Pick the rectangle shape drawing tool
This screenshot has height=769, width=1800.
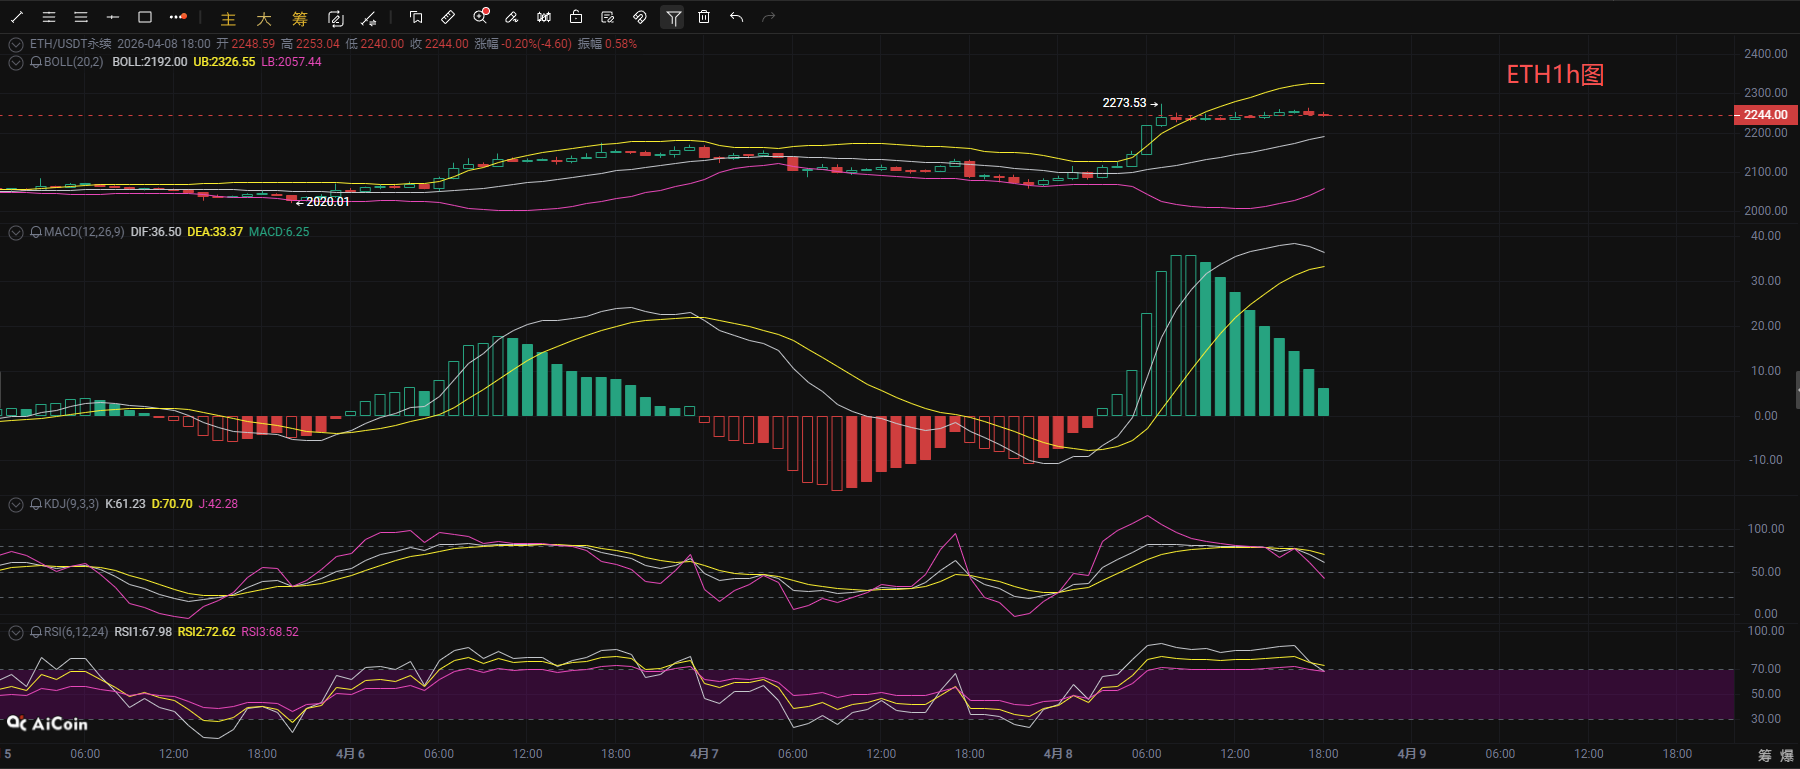[x=145, y=17]
